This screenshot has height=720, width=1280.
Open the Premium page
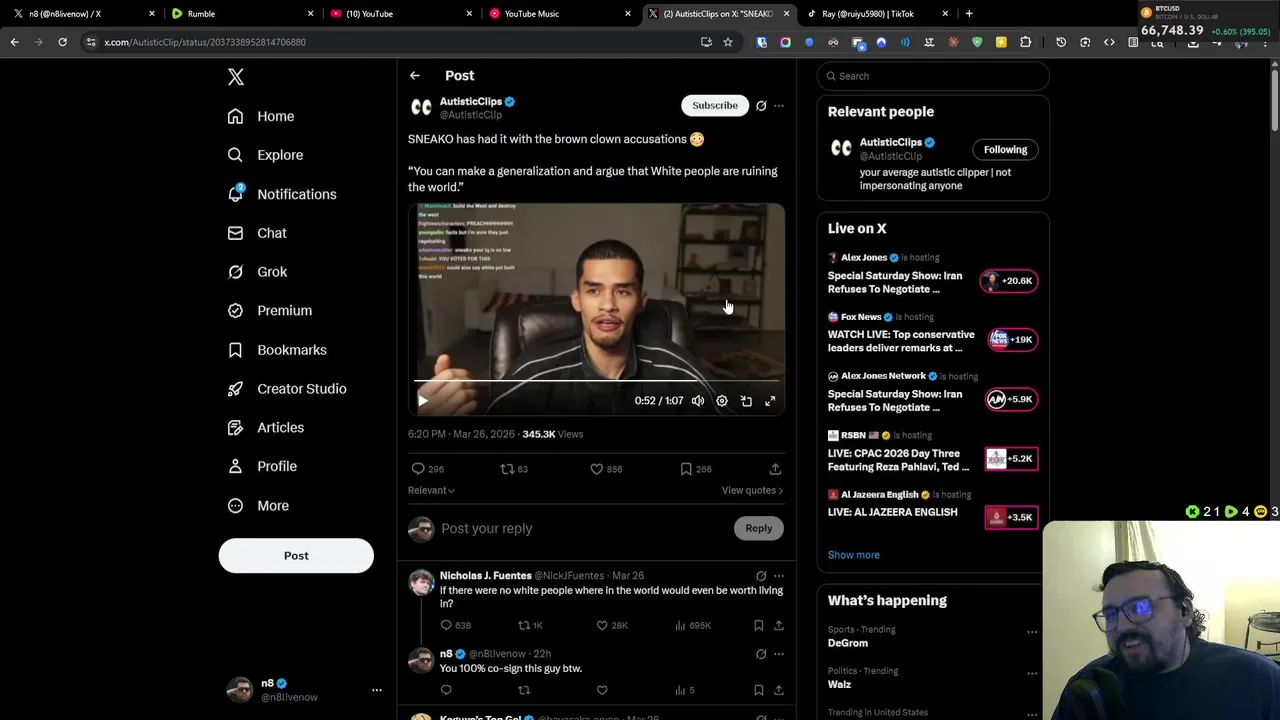269,311
